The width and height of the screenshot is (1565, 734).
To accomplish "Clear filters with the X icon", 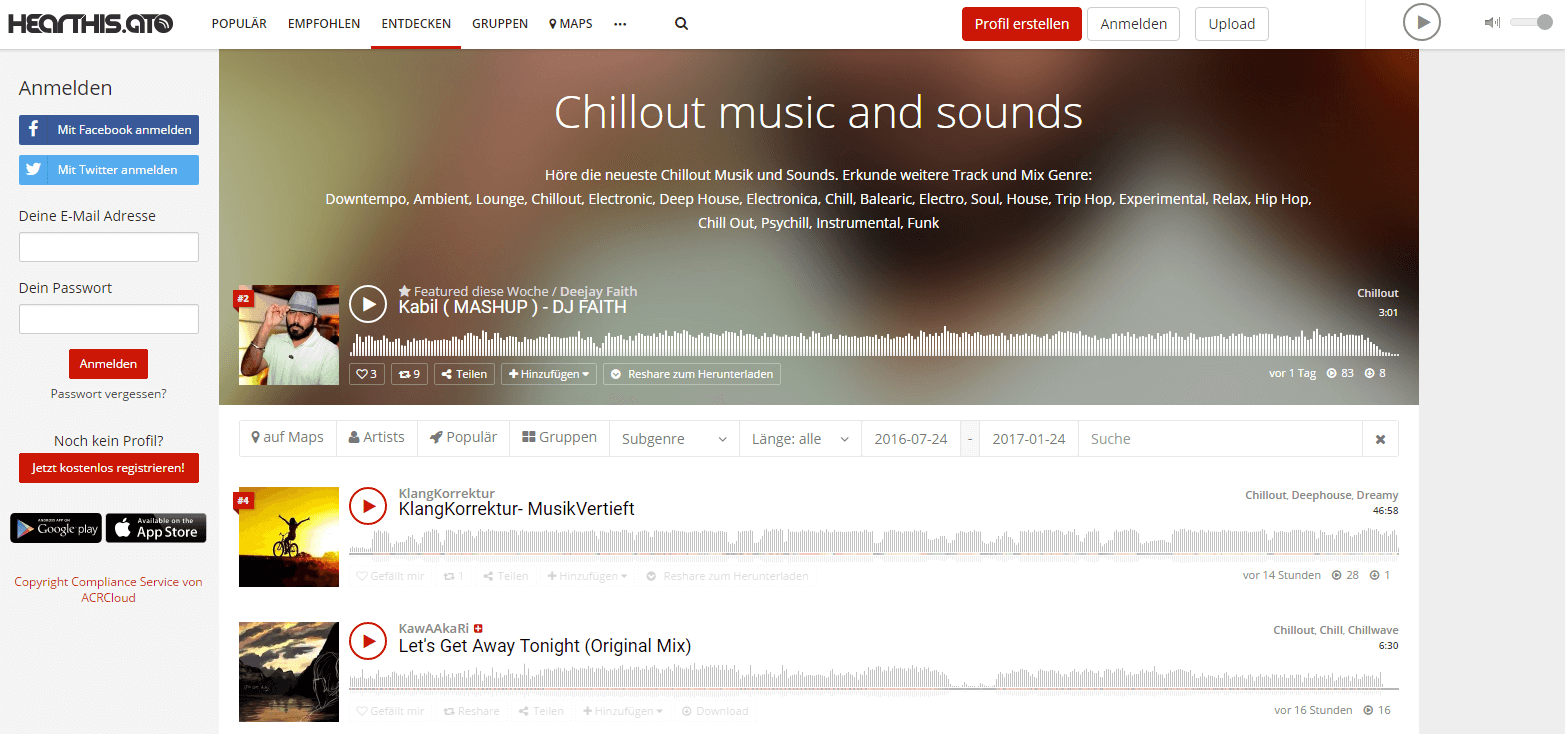I will point(1380,439).
